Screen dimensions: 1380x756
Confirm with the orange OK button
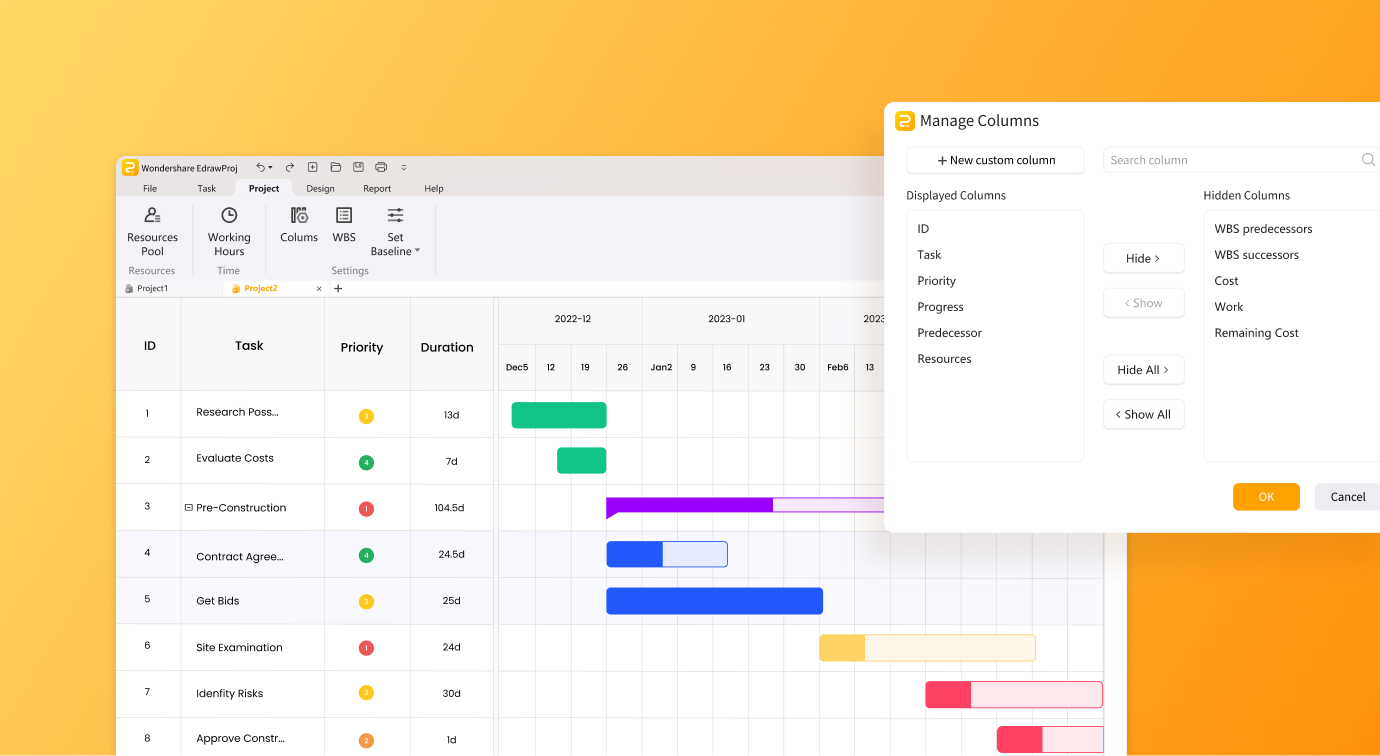1266,497
